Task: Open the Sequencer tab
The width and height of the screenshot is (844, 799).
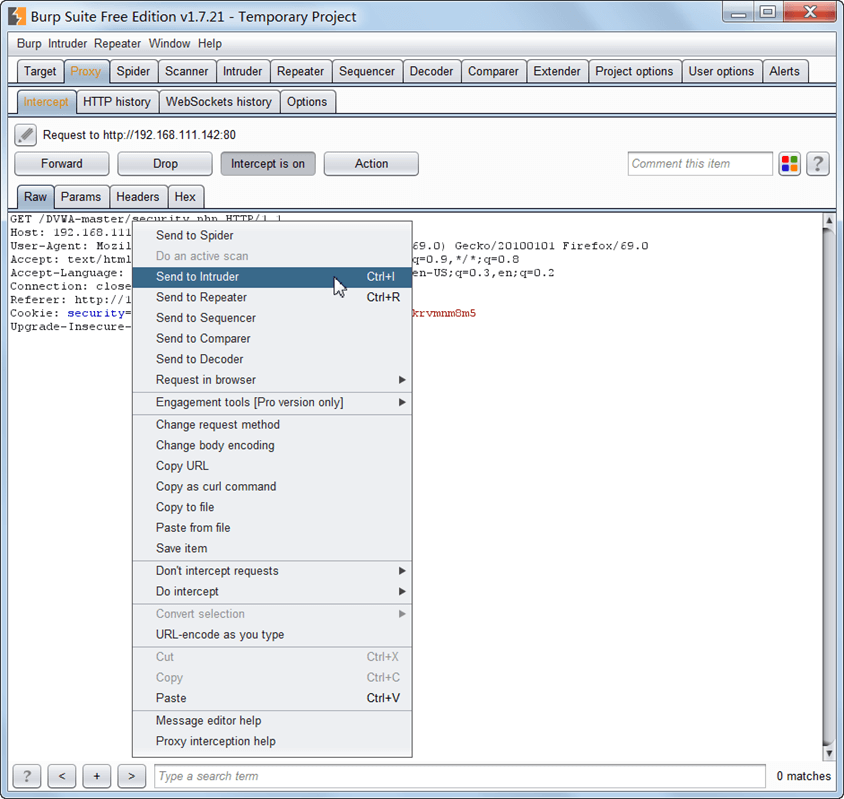Action: (367, 71)
